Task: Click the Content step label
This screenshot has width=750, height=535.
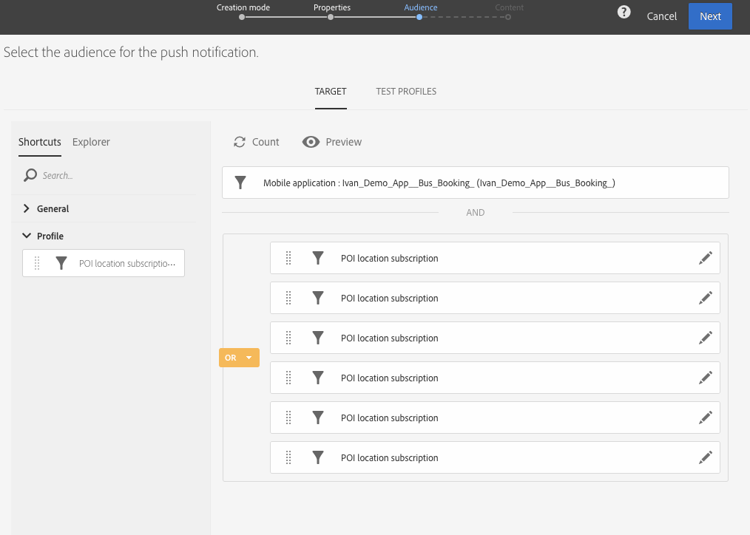Action: pyautogui.click(x=509, y=7)
